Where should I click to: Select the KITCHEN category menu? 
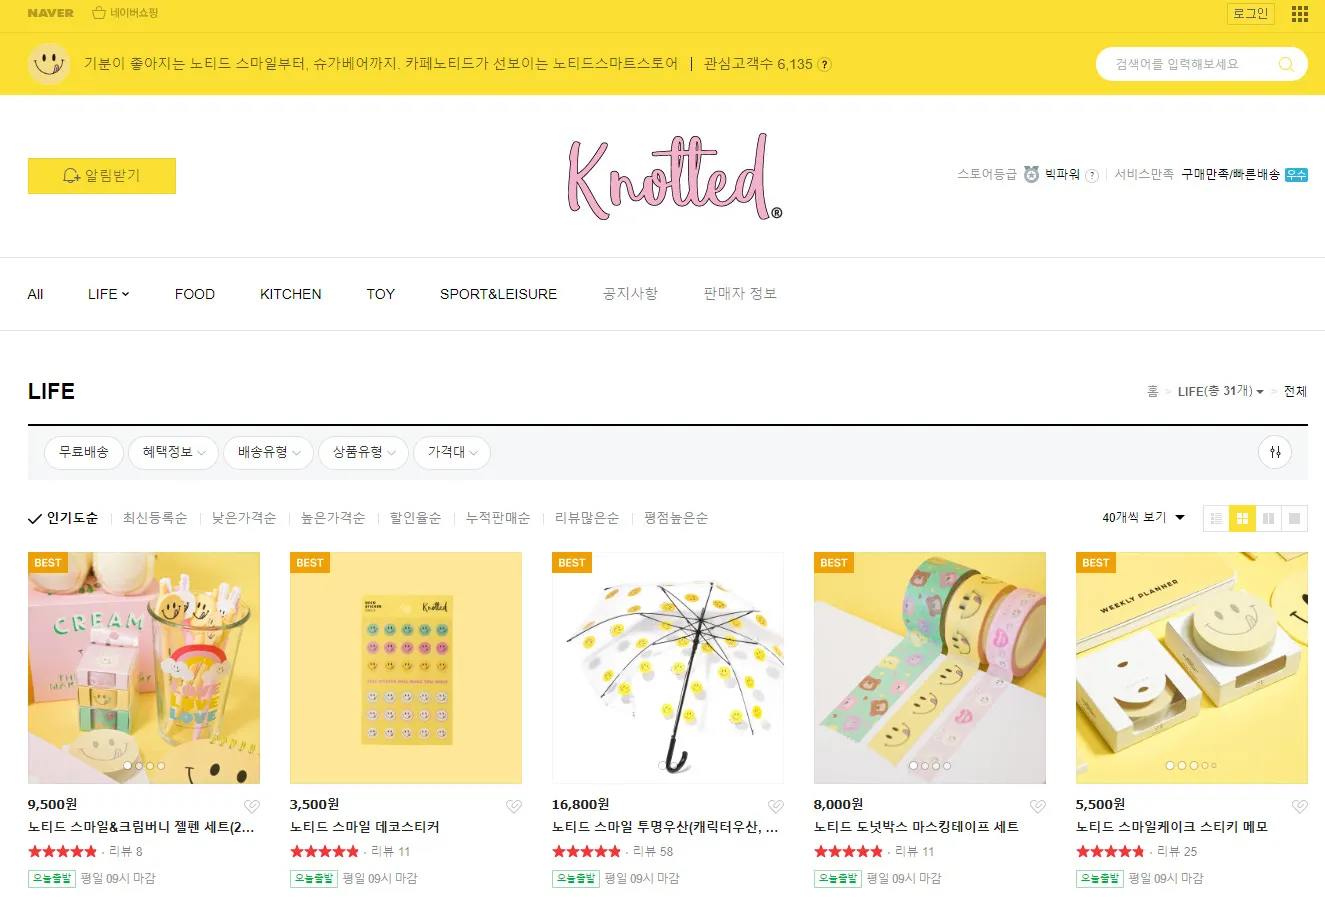pos(291,294)
